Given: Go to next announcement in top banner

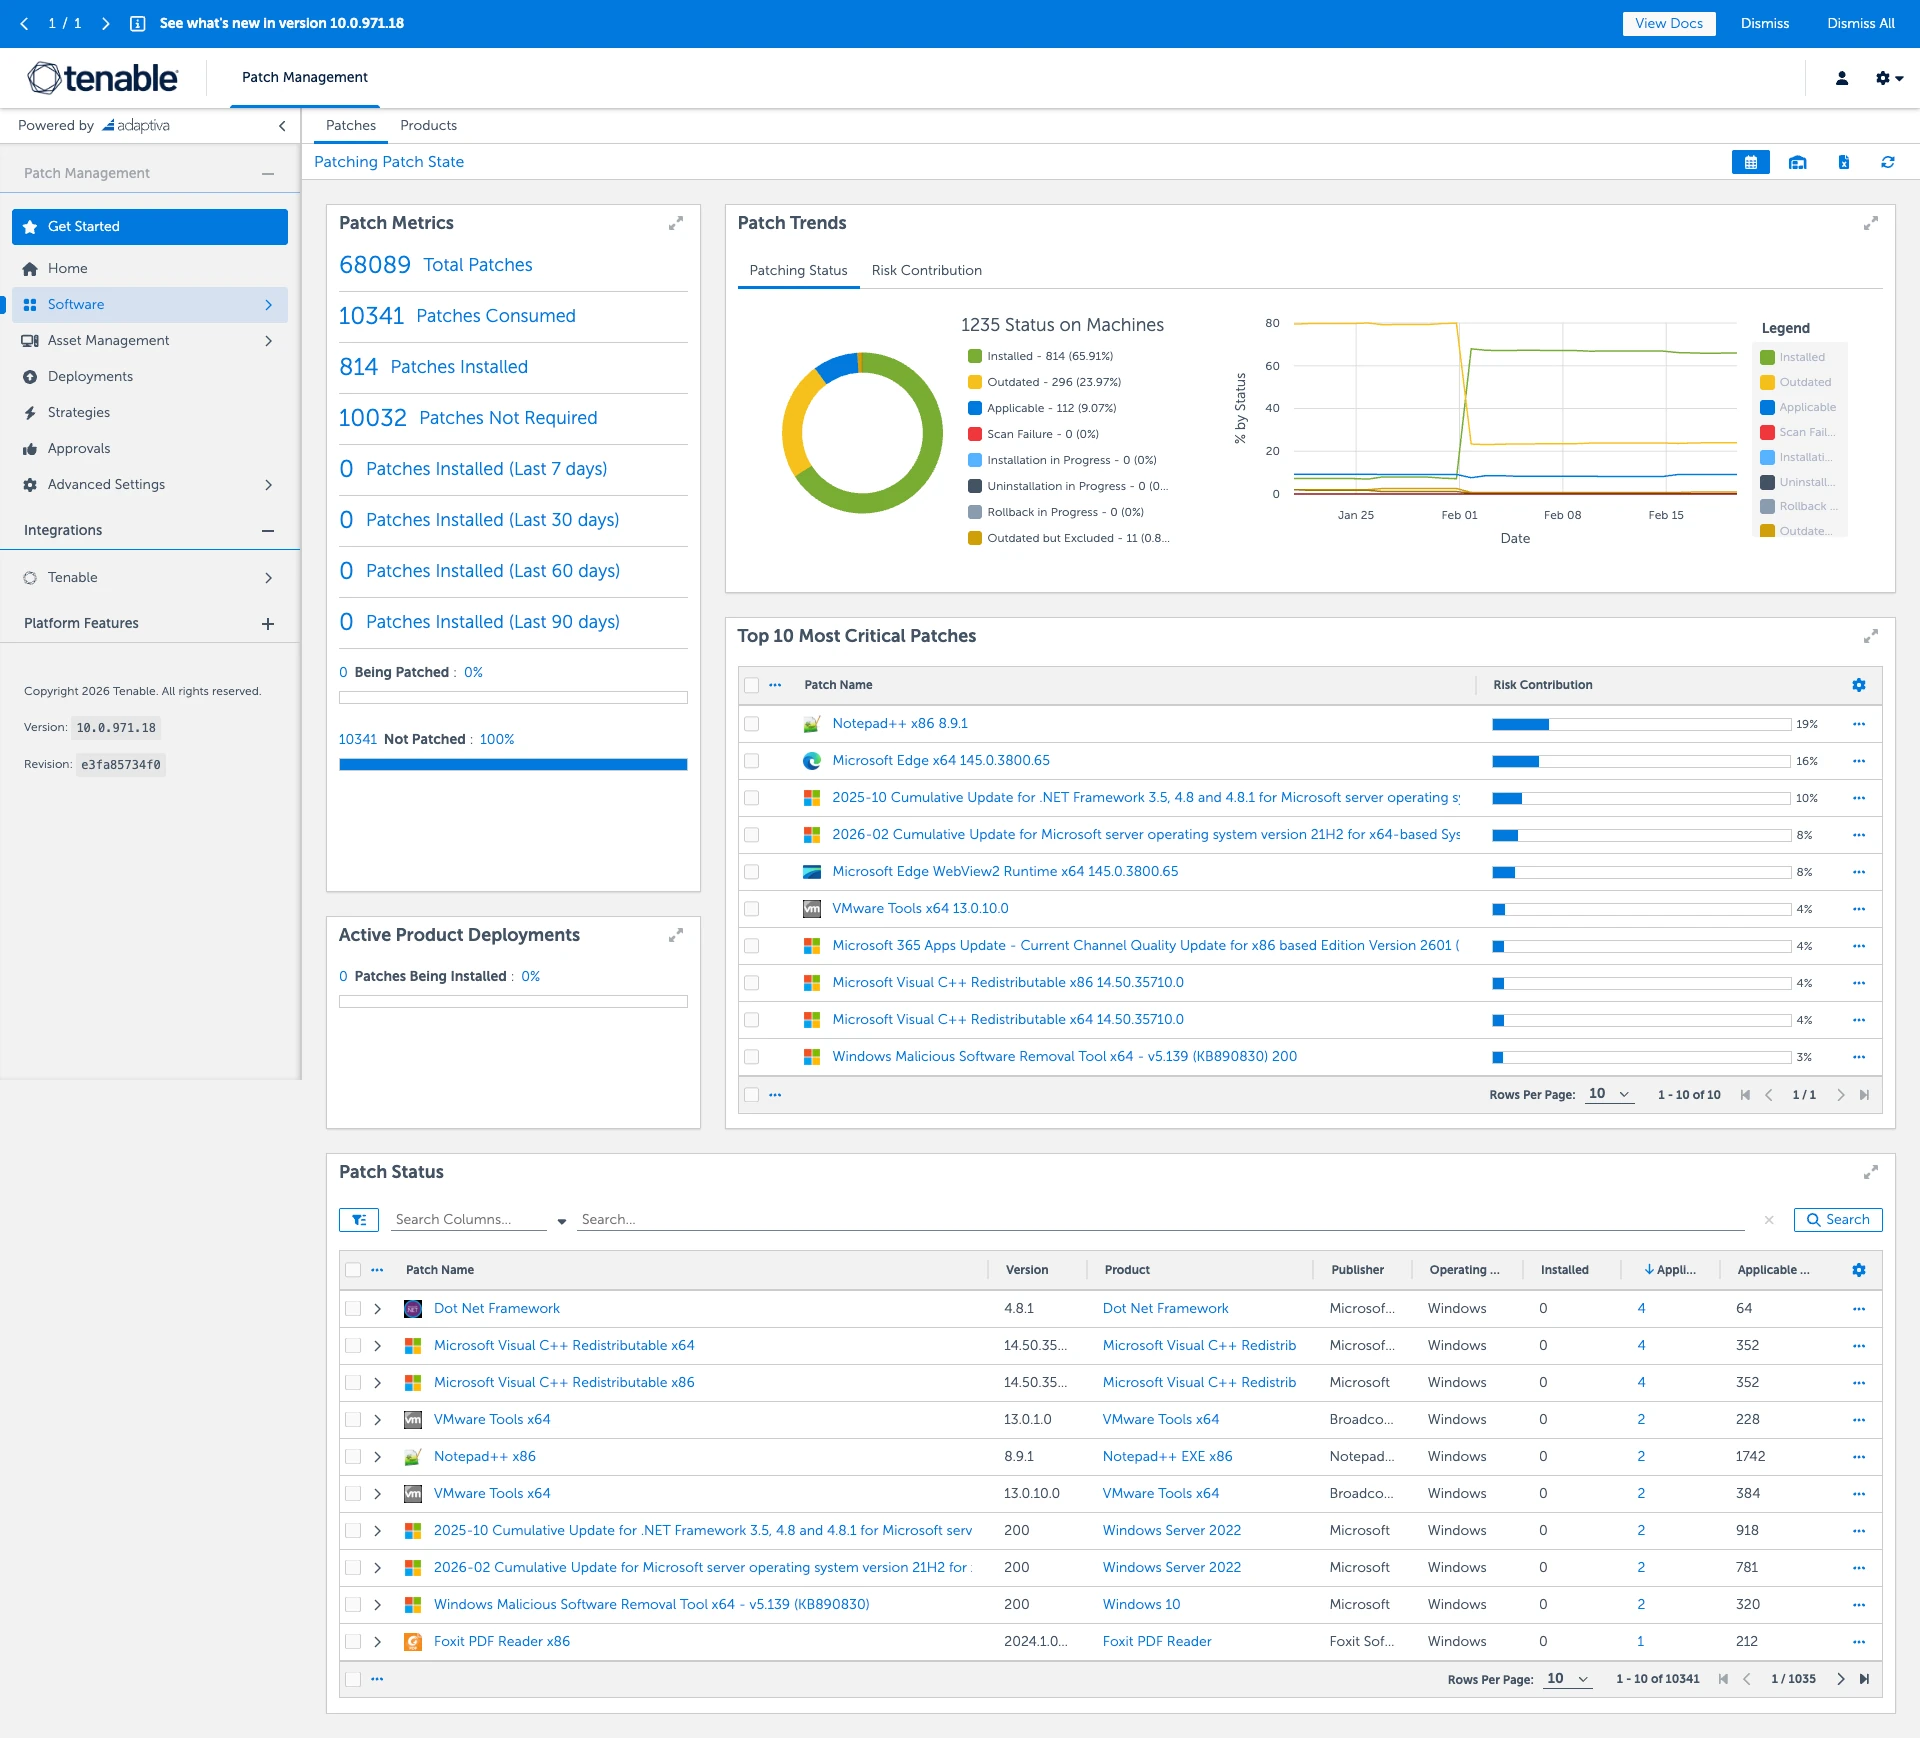Looking at the screenshot, I should pos(105,23).
